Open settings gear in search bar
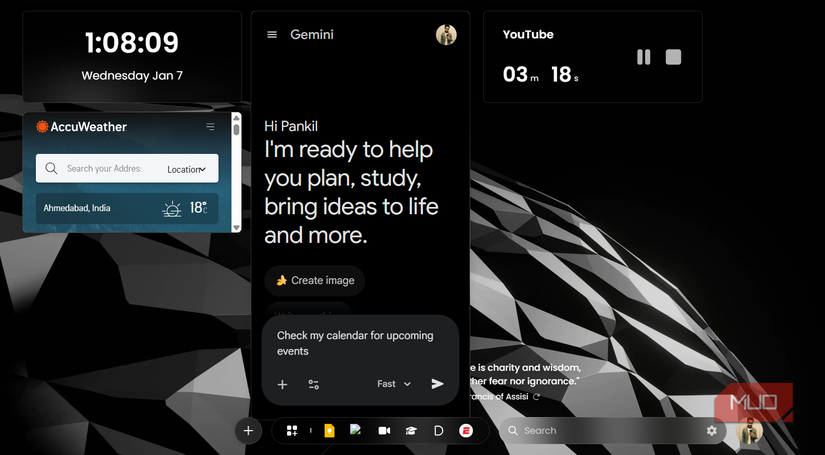Viewport: 825px width, 455px height. [711, 431]
